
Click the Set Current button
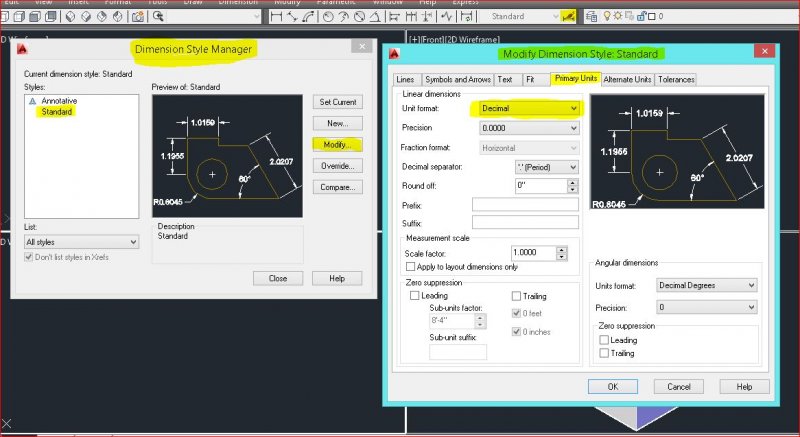pos(338,102)
